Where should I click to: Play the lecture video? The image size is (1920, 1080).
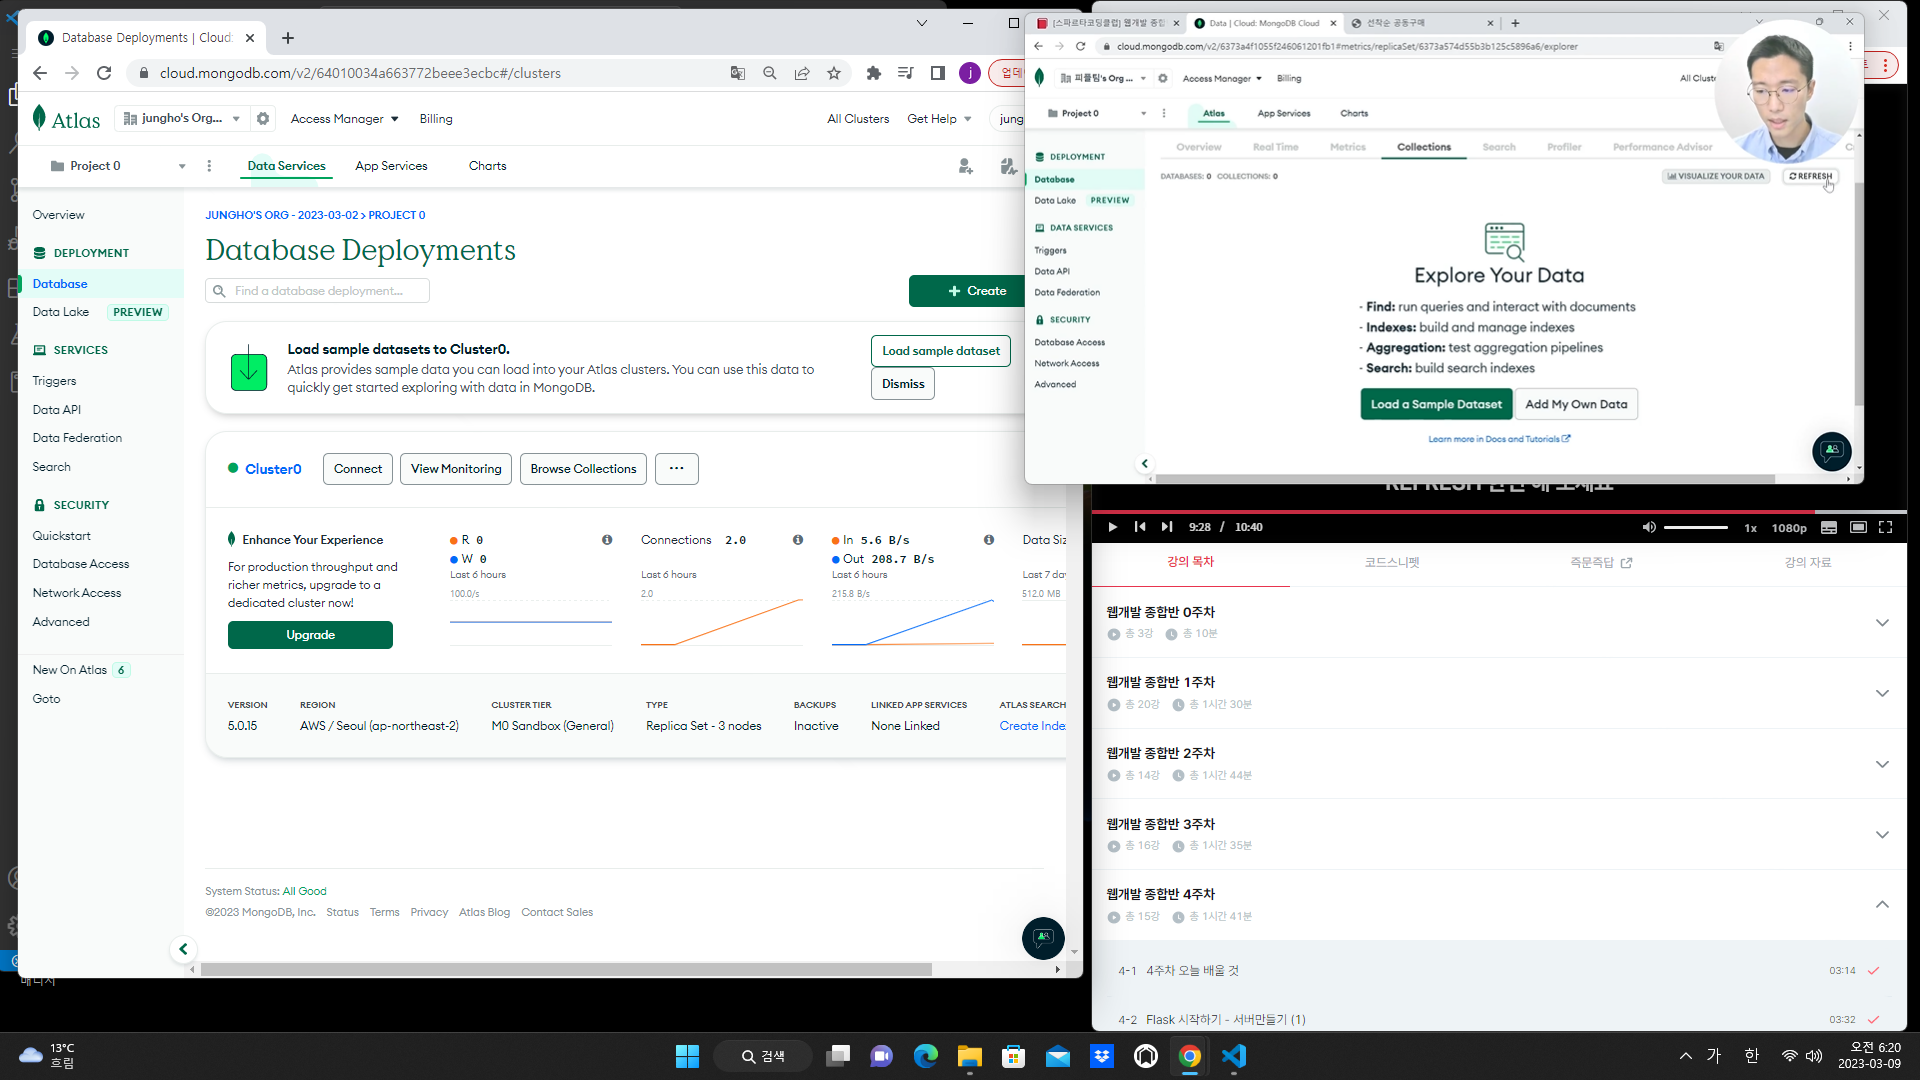(1113, 527)
